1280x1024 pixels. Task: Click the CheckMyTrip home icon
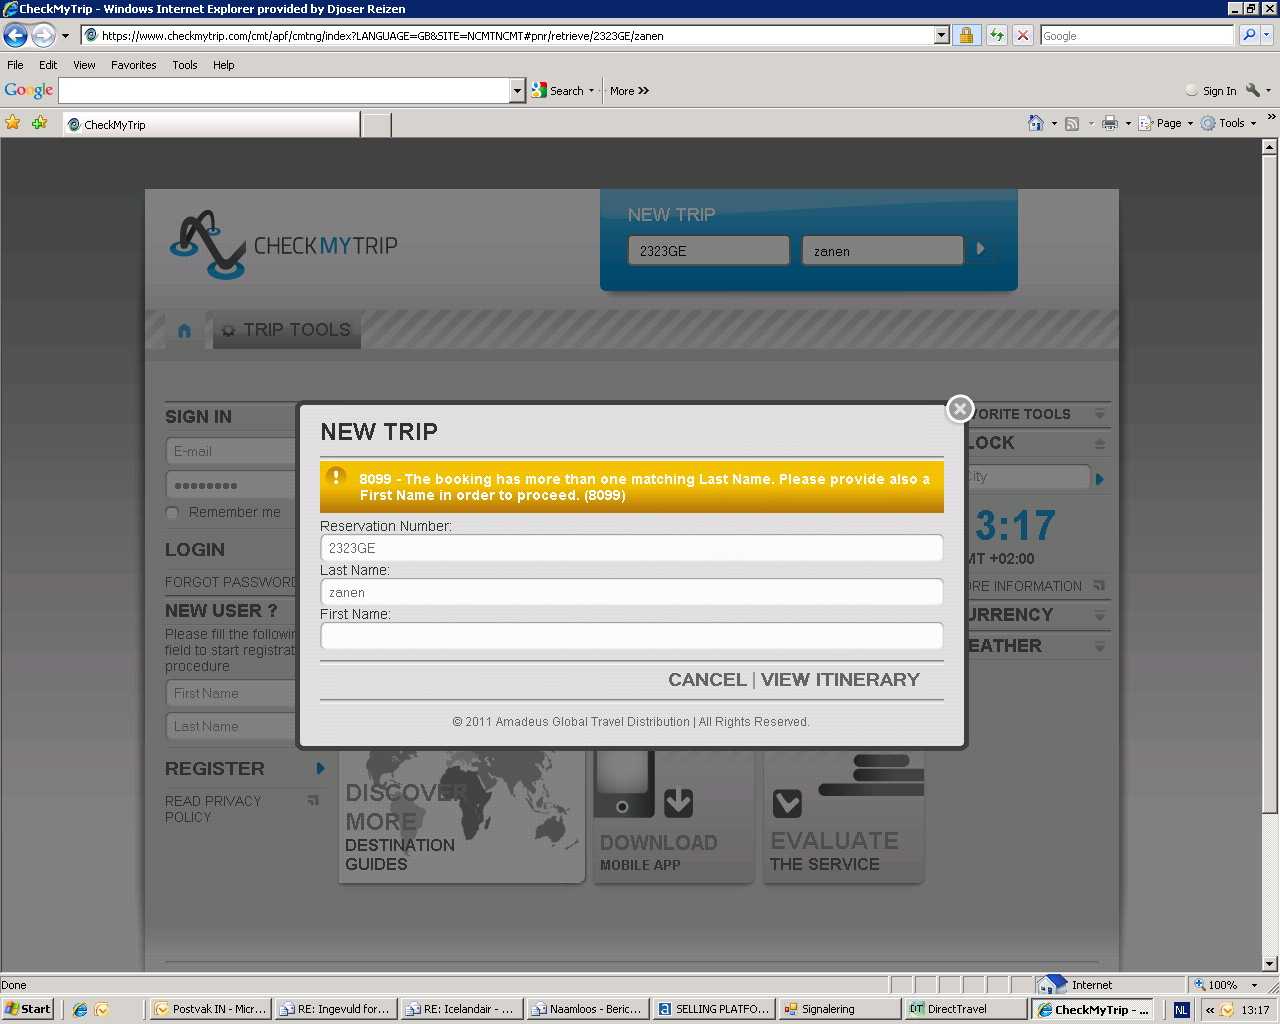(184, 331)
